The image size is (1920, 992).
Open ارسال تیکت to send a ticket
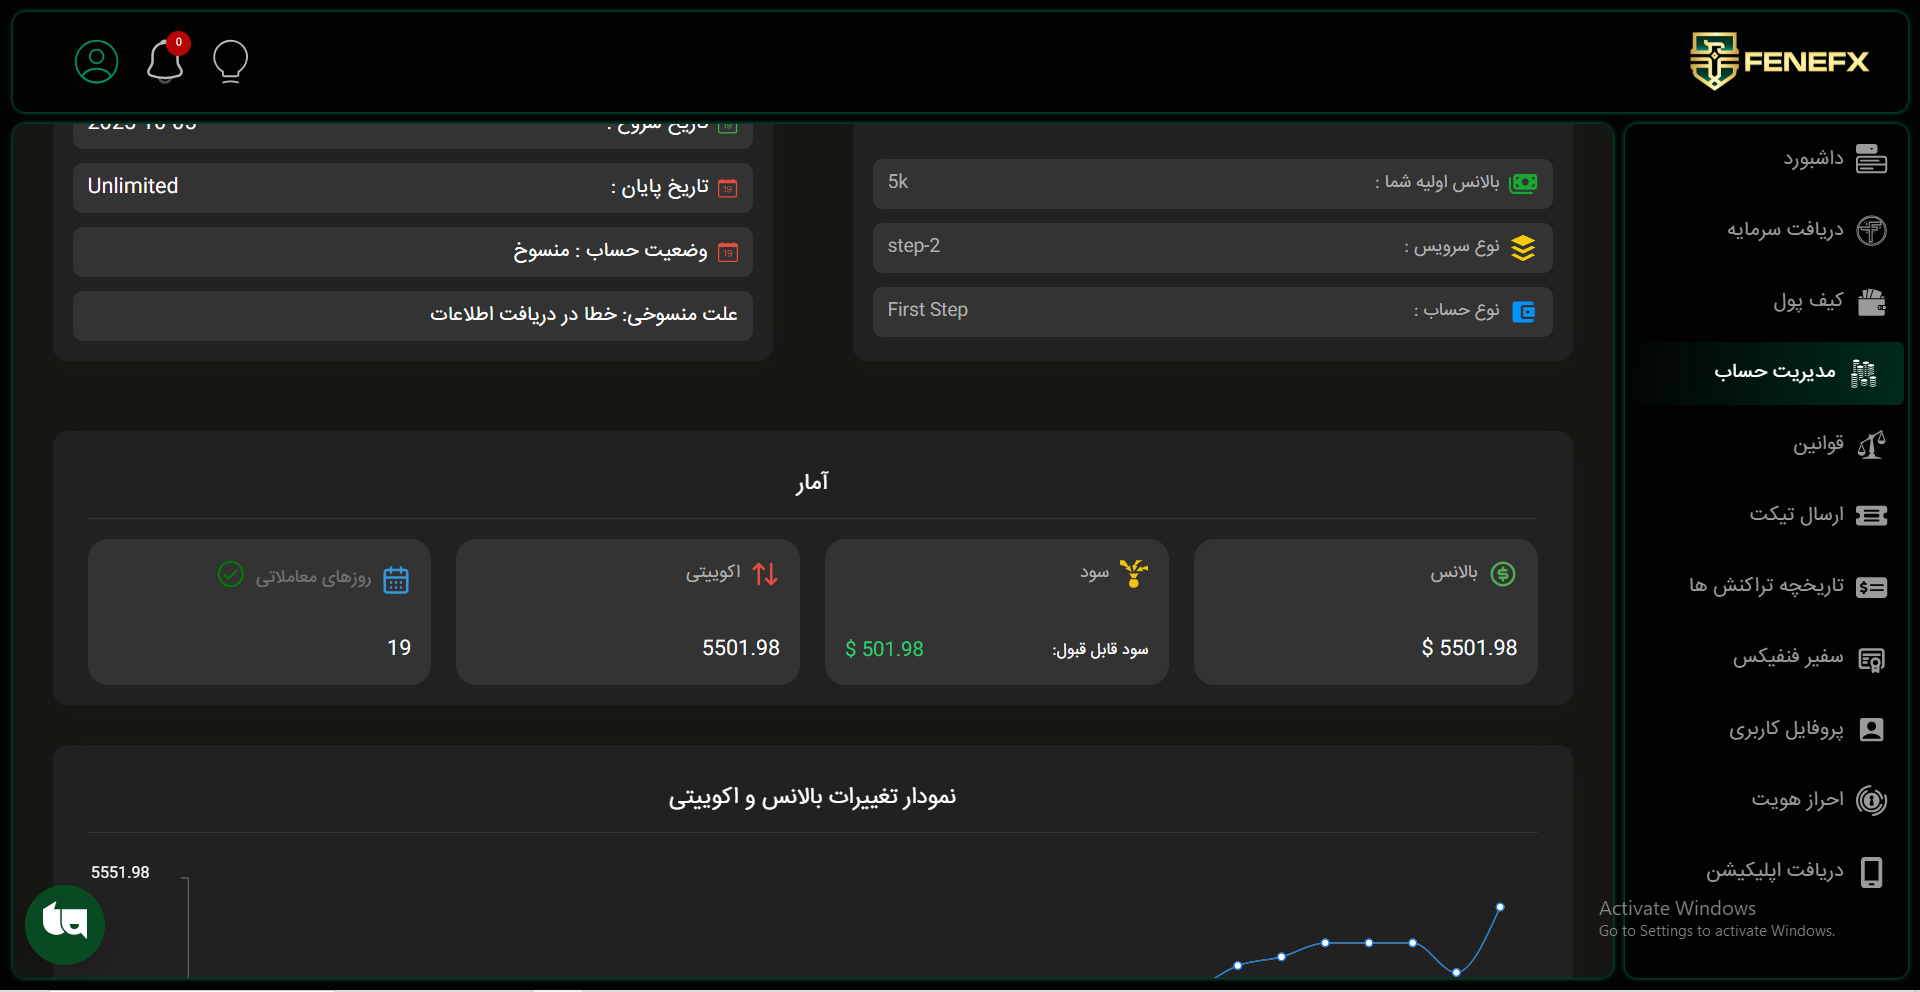tap(1796, 515)
